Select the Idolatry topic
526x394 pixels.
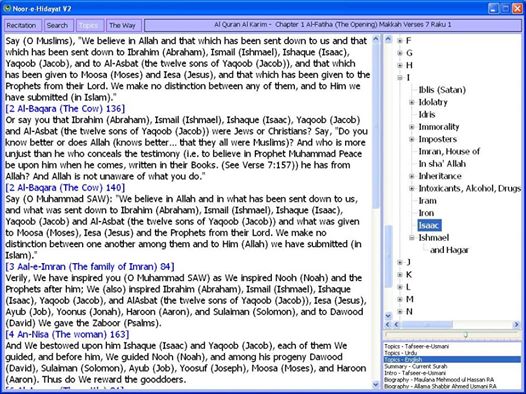(433, 102)
